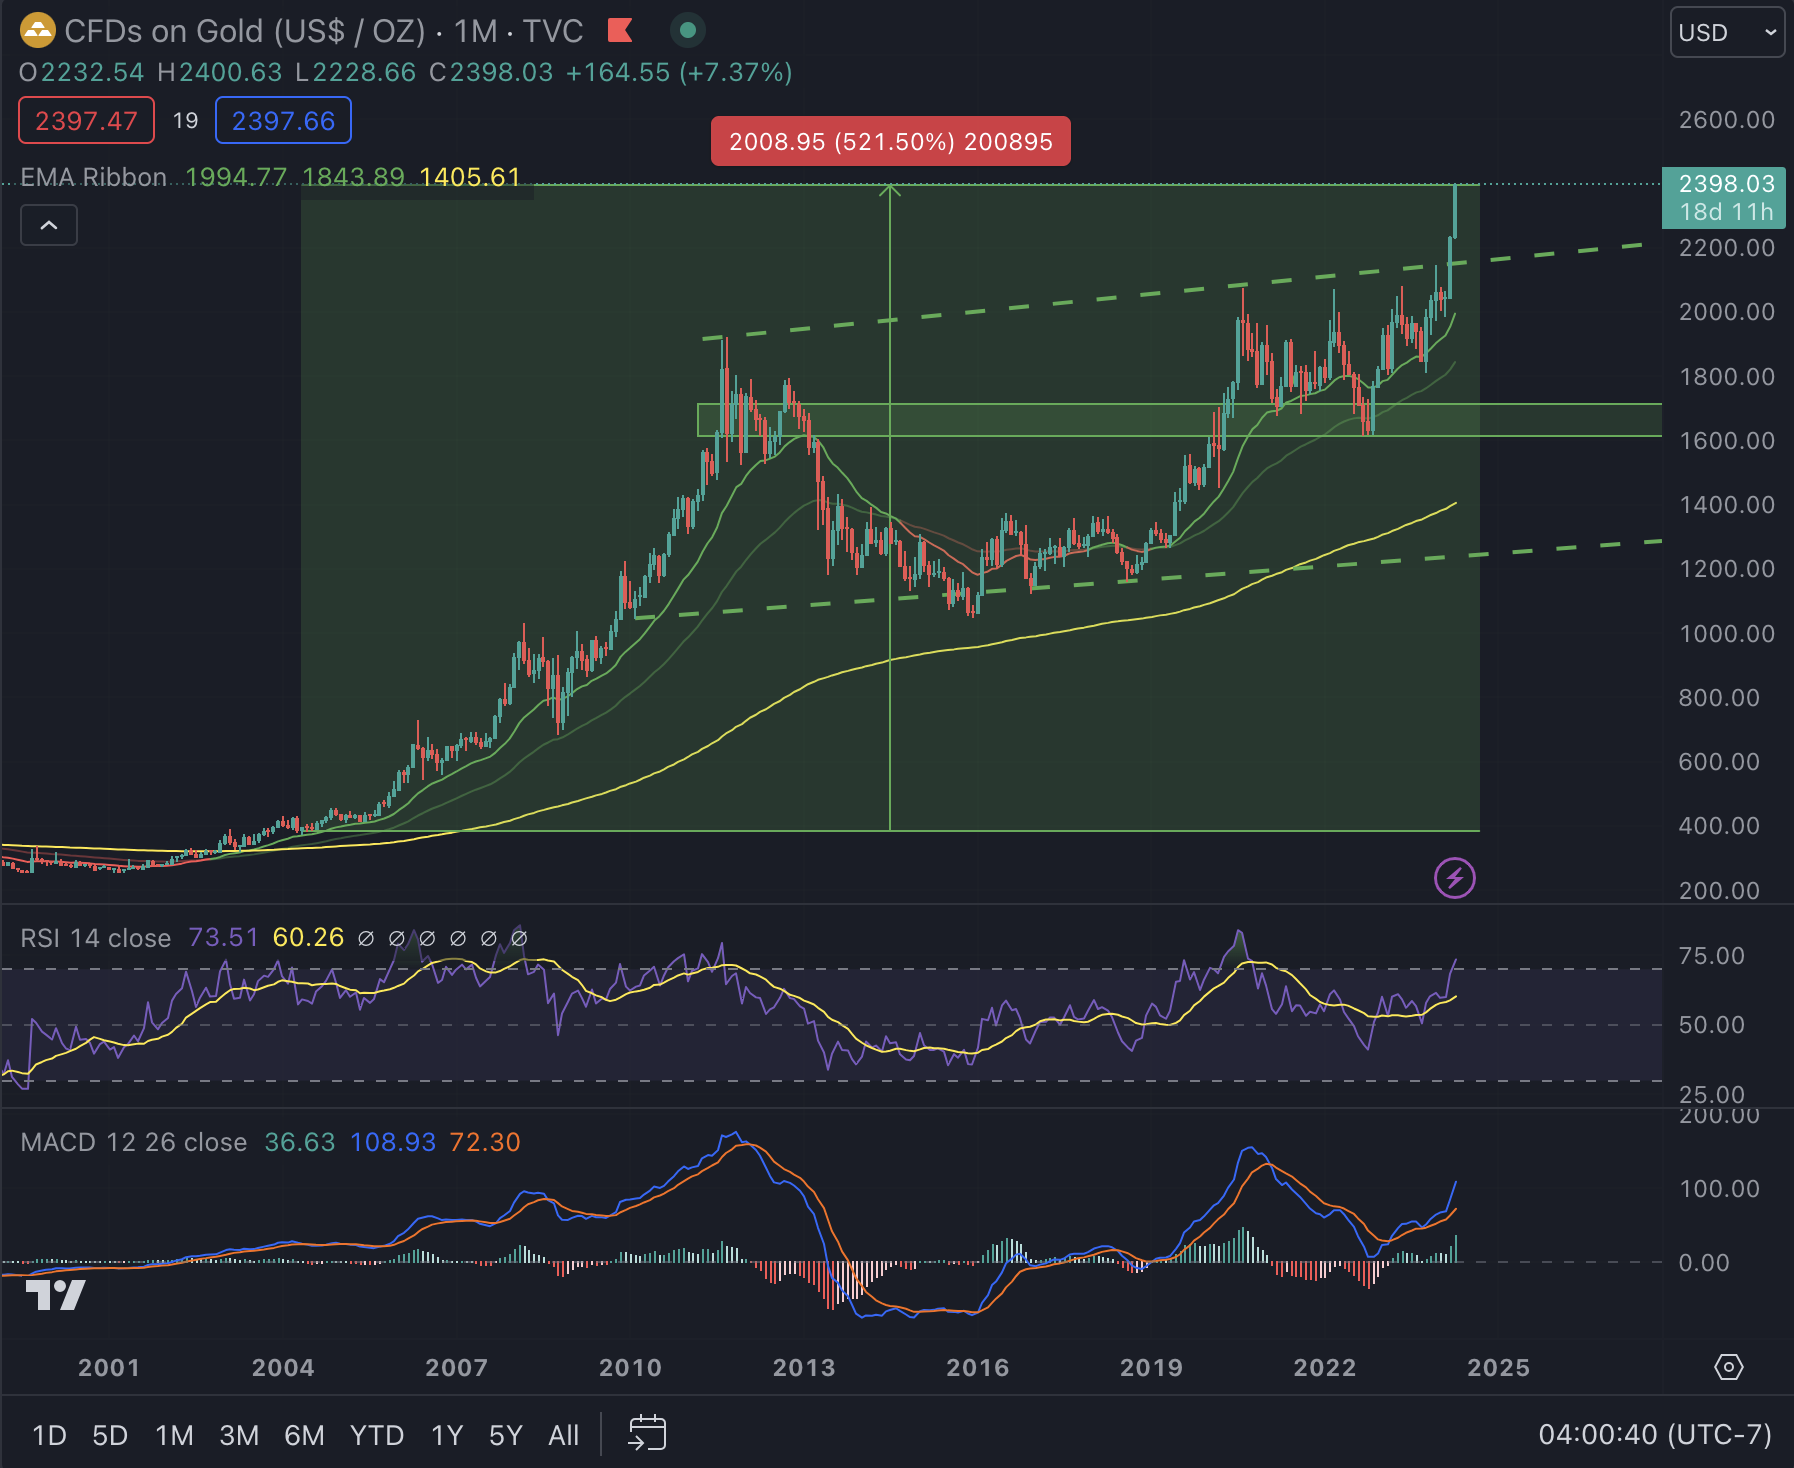Click the blue buy price 2397.66
The width and height of the screenshot is (1794, 1468).
coord(283,121)
